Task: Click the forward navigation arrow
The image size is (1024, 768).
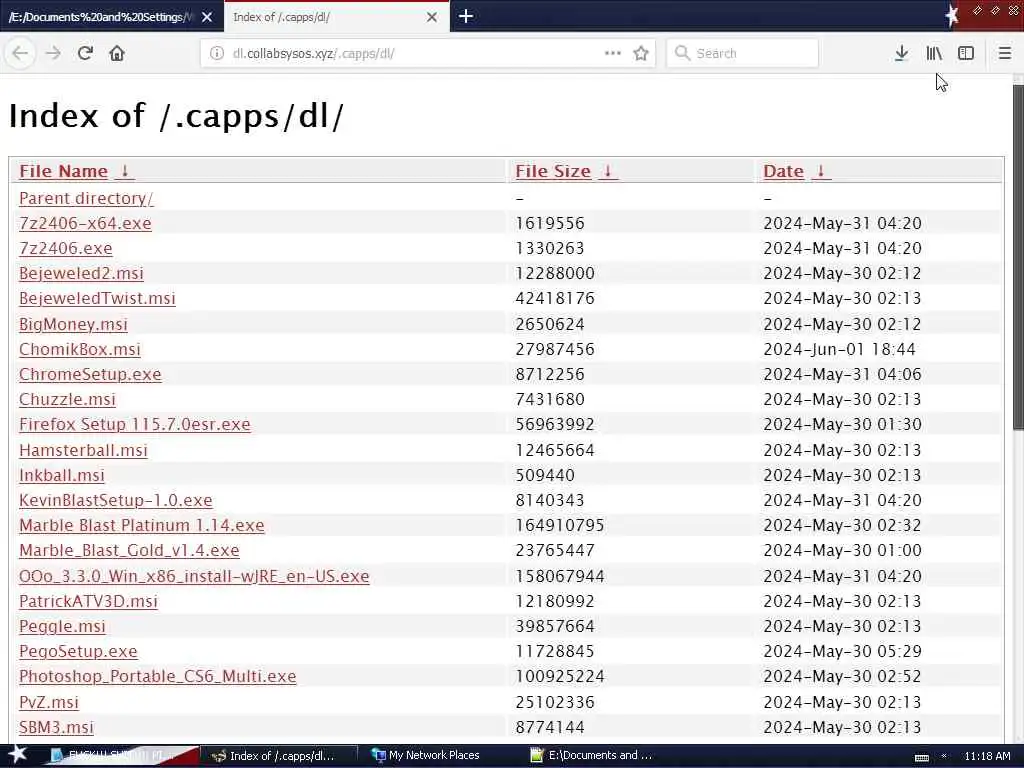Action: pyautogui.click(x=53, y=53)
